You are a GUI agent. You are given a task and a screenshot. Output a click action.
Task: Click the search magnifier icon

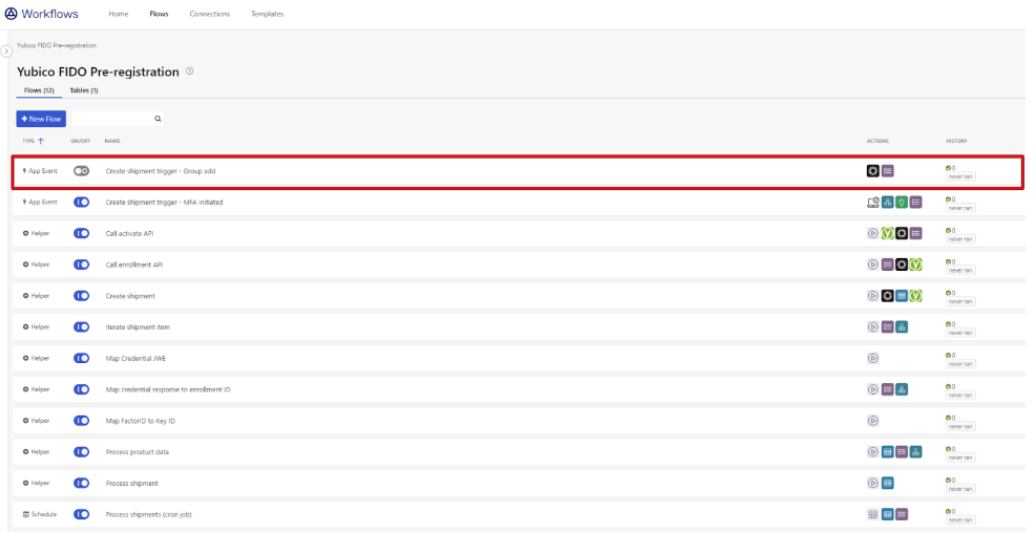tap(158, 119)
